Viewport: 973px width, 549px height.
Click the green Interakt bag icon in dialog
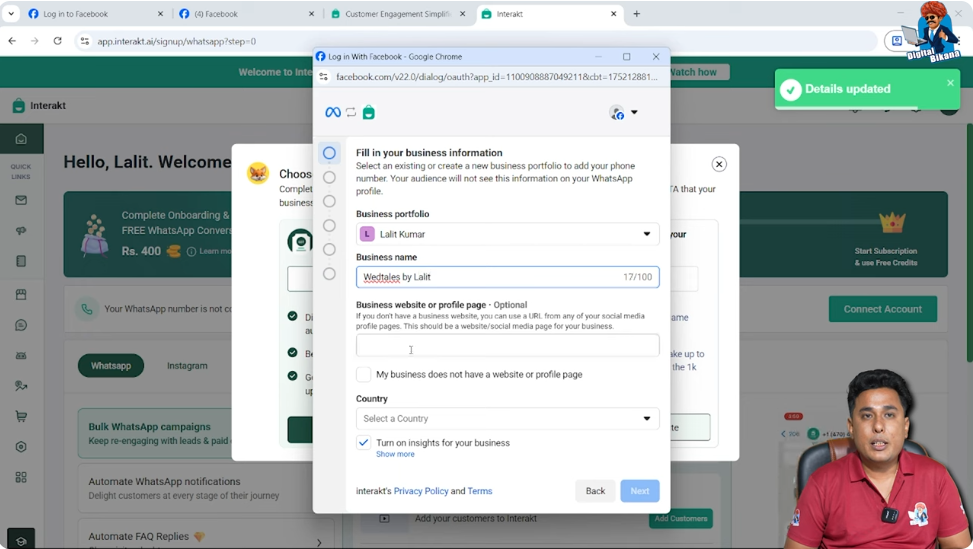[369, 112]
